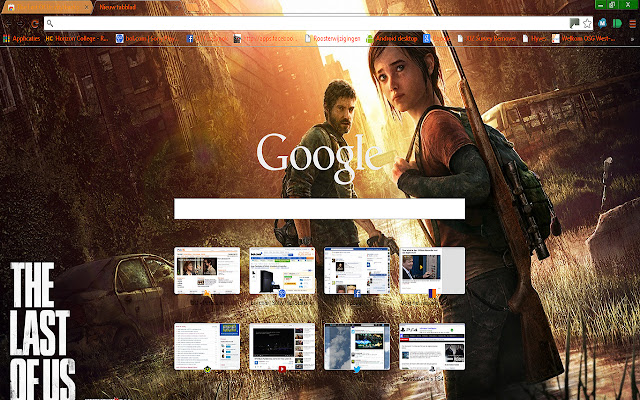640x400 pixels.
Task: Open the NU.nl news thumbnail
Action: point(207,270)
